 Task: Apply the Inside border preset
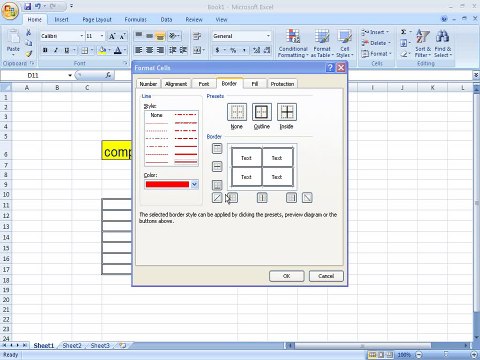pyautogui.click(x=287, y=112)
